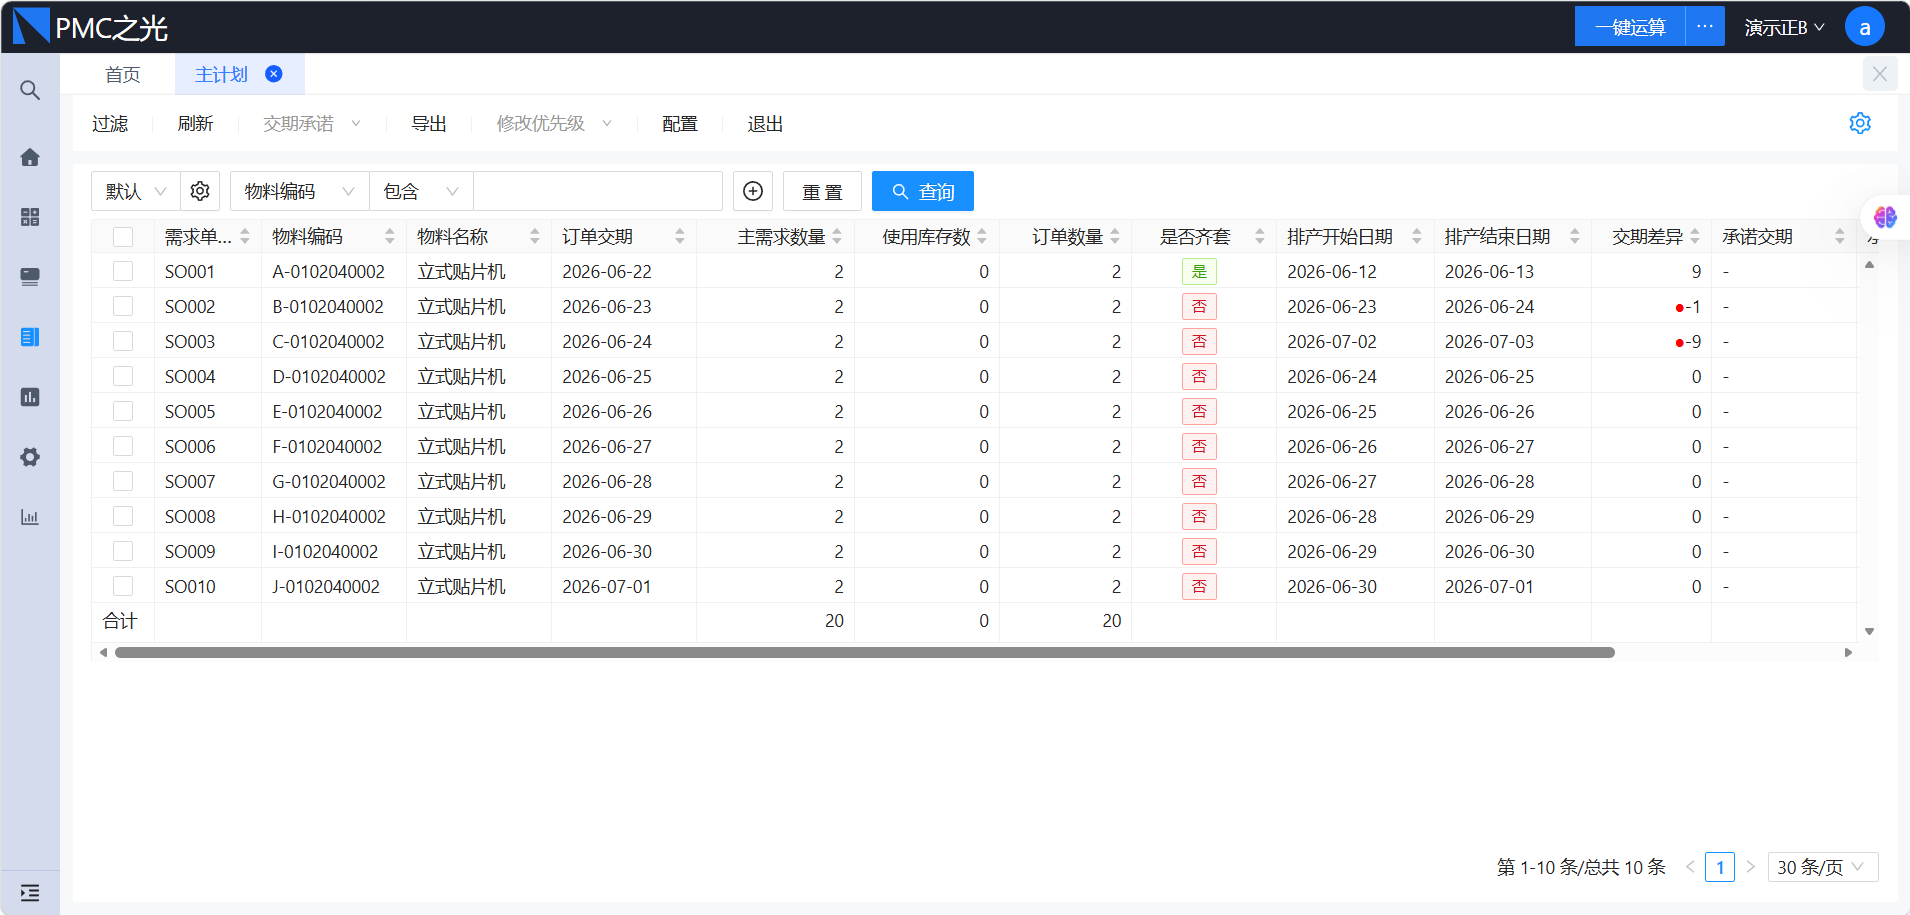The width and height of the screenshot is (1910, 915).
Task: Switch to the 首页 tab
Action: pyautogui.click(x=122, y=75)
